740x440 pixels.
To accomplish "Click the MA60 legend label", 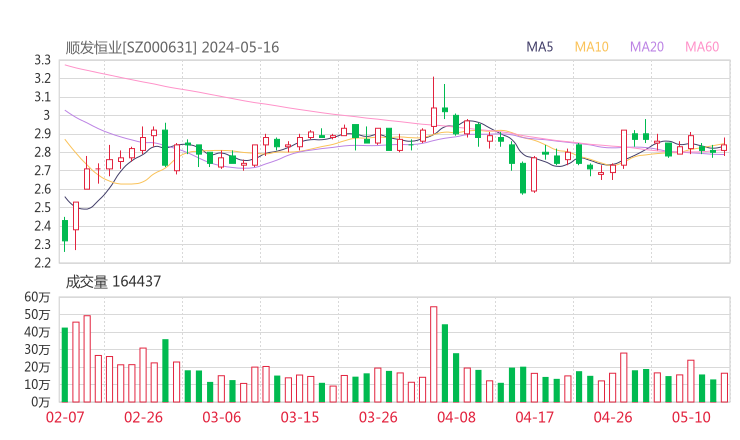I will [702, 47].
